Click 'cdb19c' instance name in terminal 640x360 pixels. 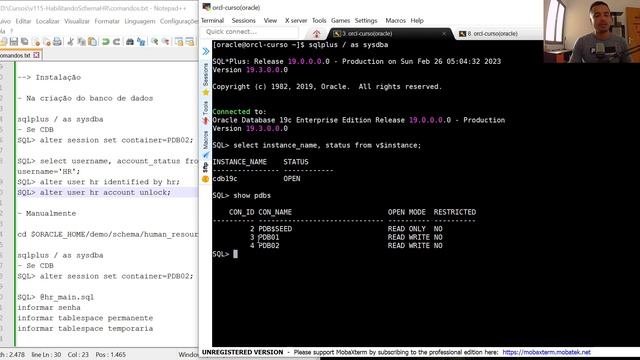pos(225,179)
